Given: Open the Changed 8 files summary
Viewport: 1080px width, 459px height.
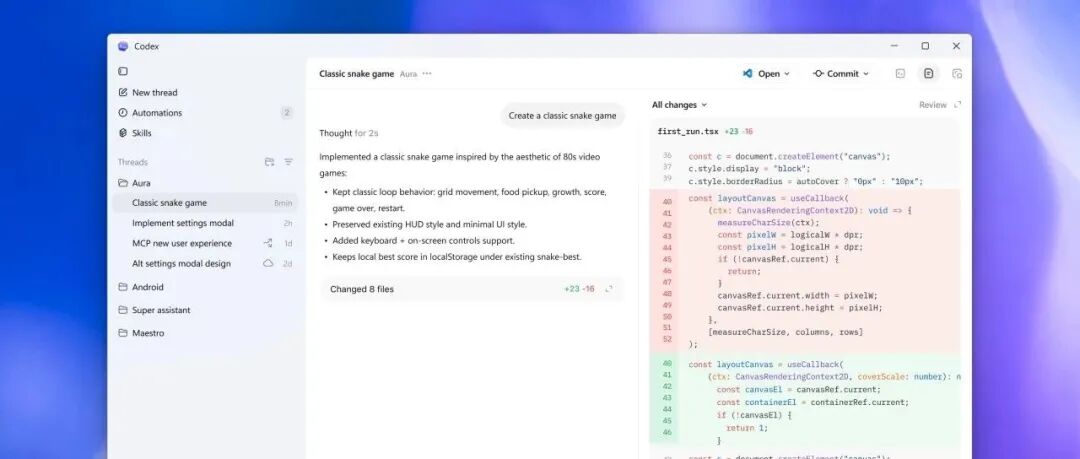Looking at the screenshot, I should coord(472,289).
